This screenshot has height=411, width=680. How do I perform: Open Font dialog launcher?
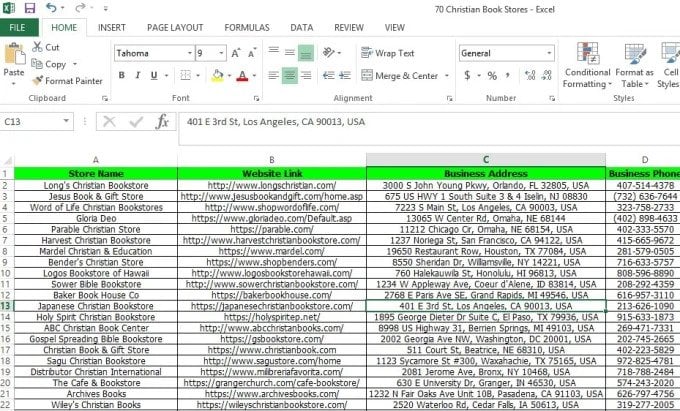(256, 98)
